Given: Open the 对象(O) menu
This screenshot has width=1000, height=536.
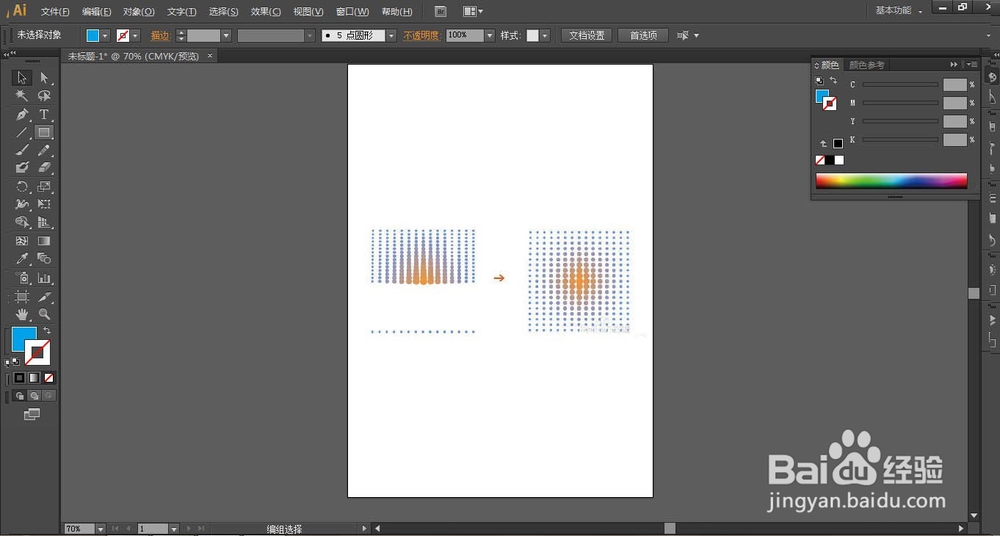Looking at the screenshot, I should point(139,12).
